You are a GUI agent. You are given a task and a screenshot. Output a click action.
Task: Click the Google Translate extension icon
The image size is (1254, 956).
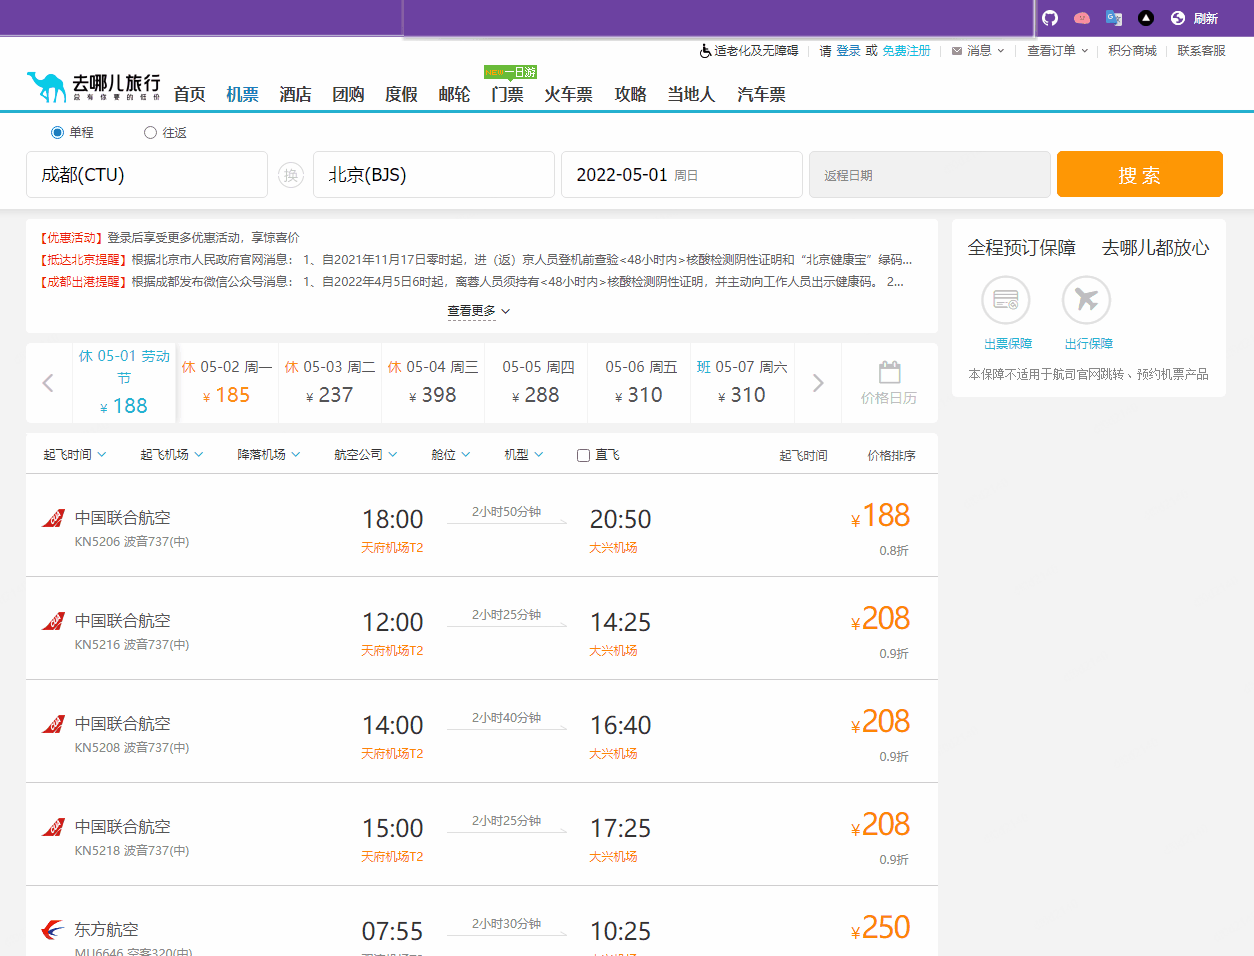(x=1113, y=18)
